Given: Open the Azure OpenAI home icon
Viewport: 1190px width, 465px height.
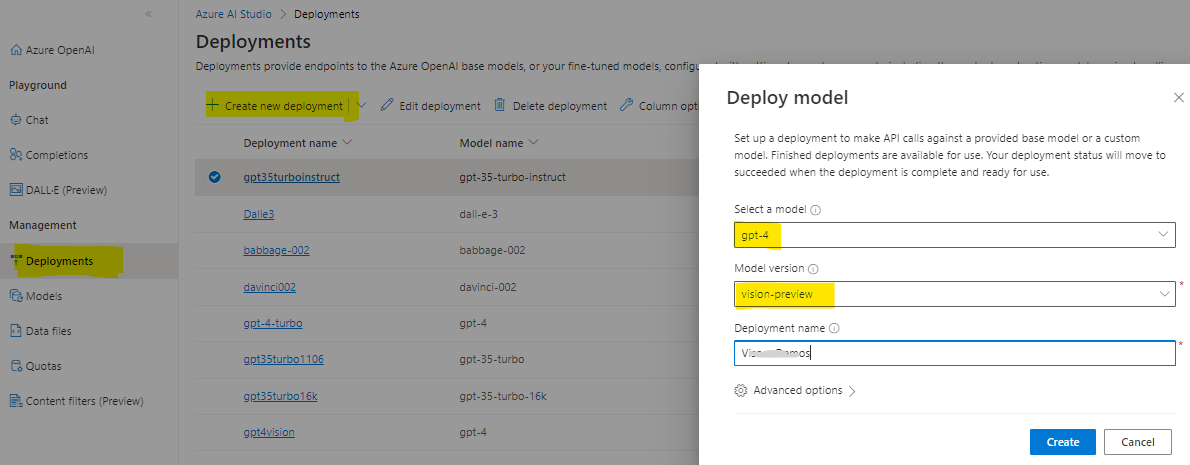Looking at the screenshot, I should (x=16, y=50).
